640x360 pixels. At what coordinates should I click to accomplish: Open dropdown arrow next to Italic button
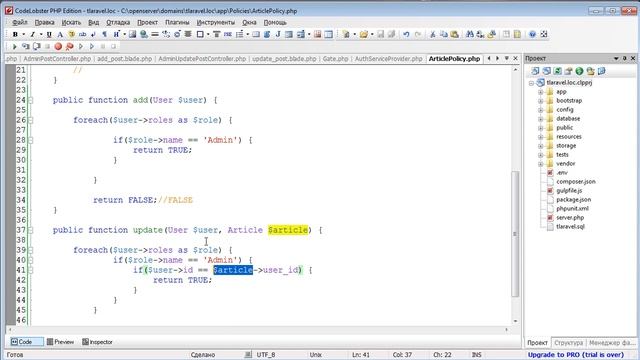coord(40,35)
